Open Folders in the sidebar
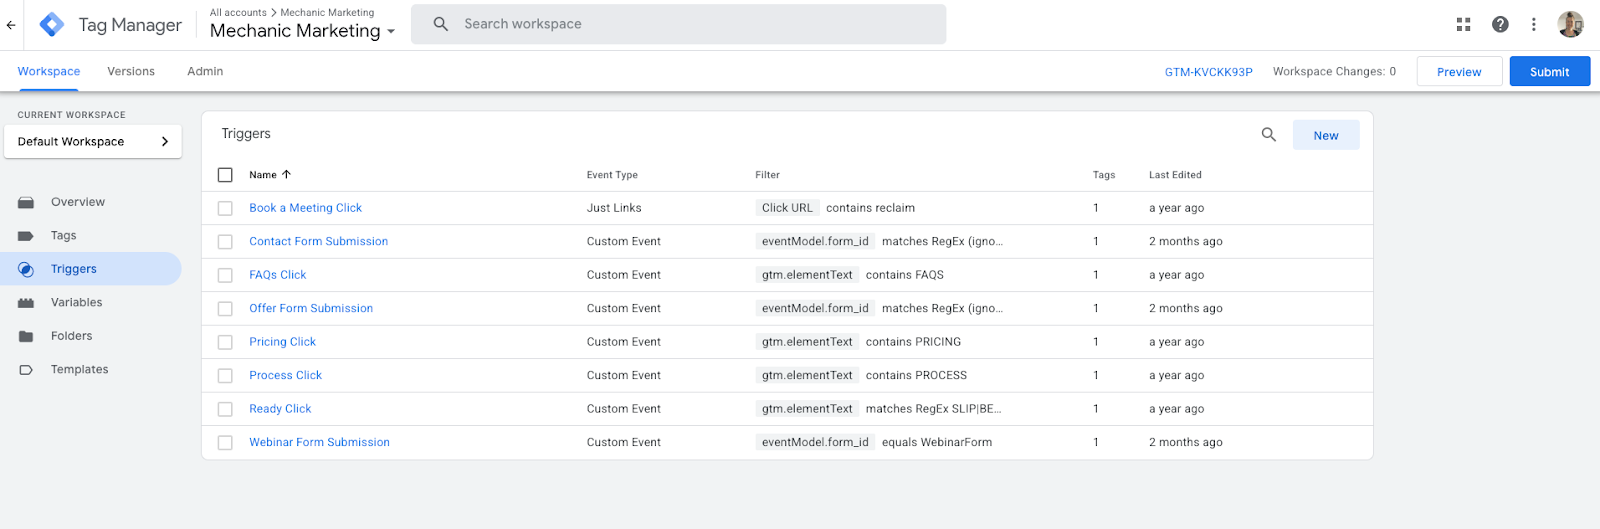The height and width of the screenshot is (529, 1600). tap(71, 336)
